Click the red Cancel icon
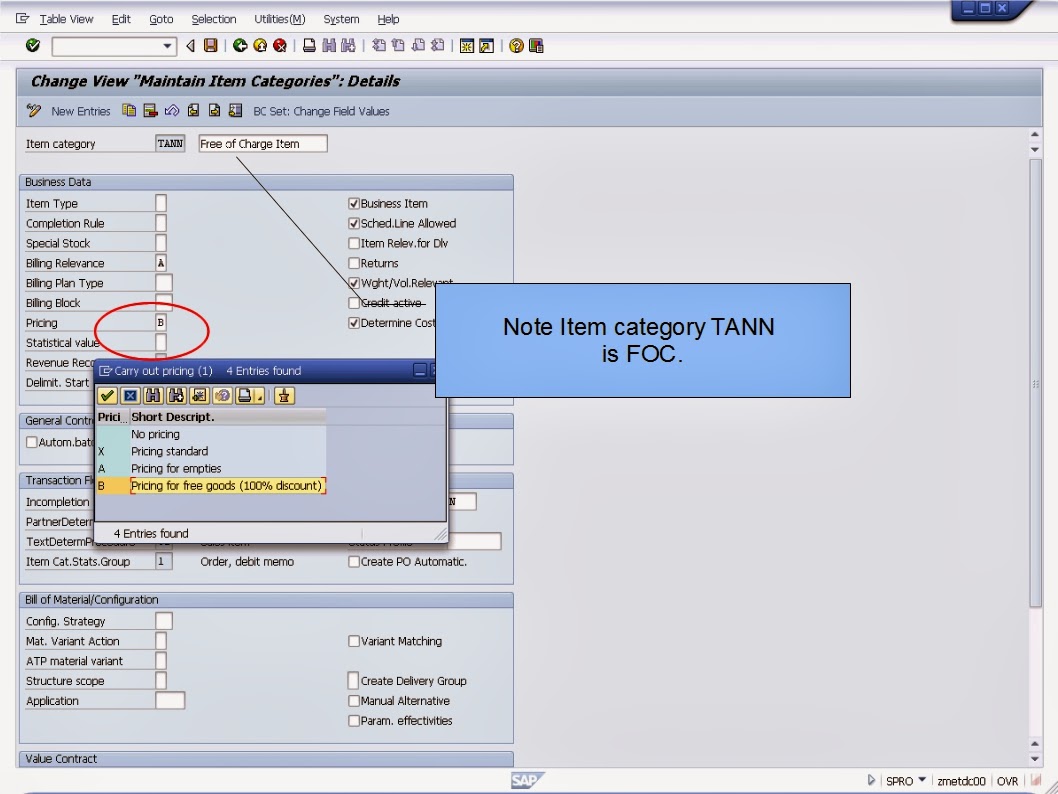 pos(279,45)
